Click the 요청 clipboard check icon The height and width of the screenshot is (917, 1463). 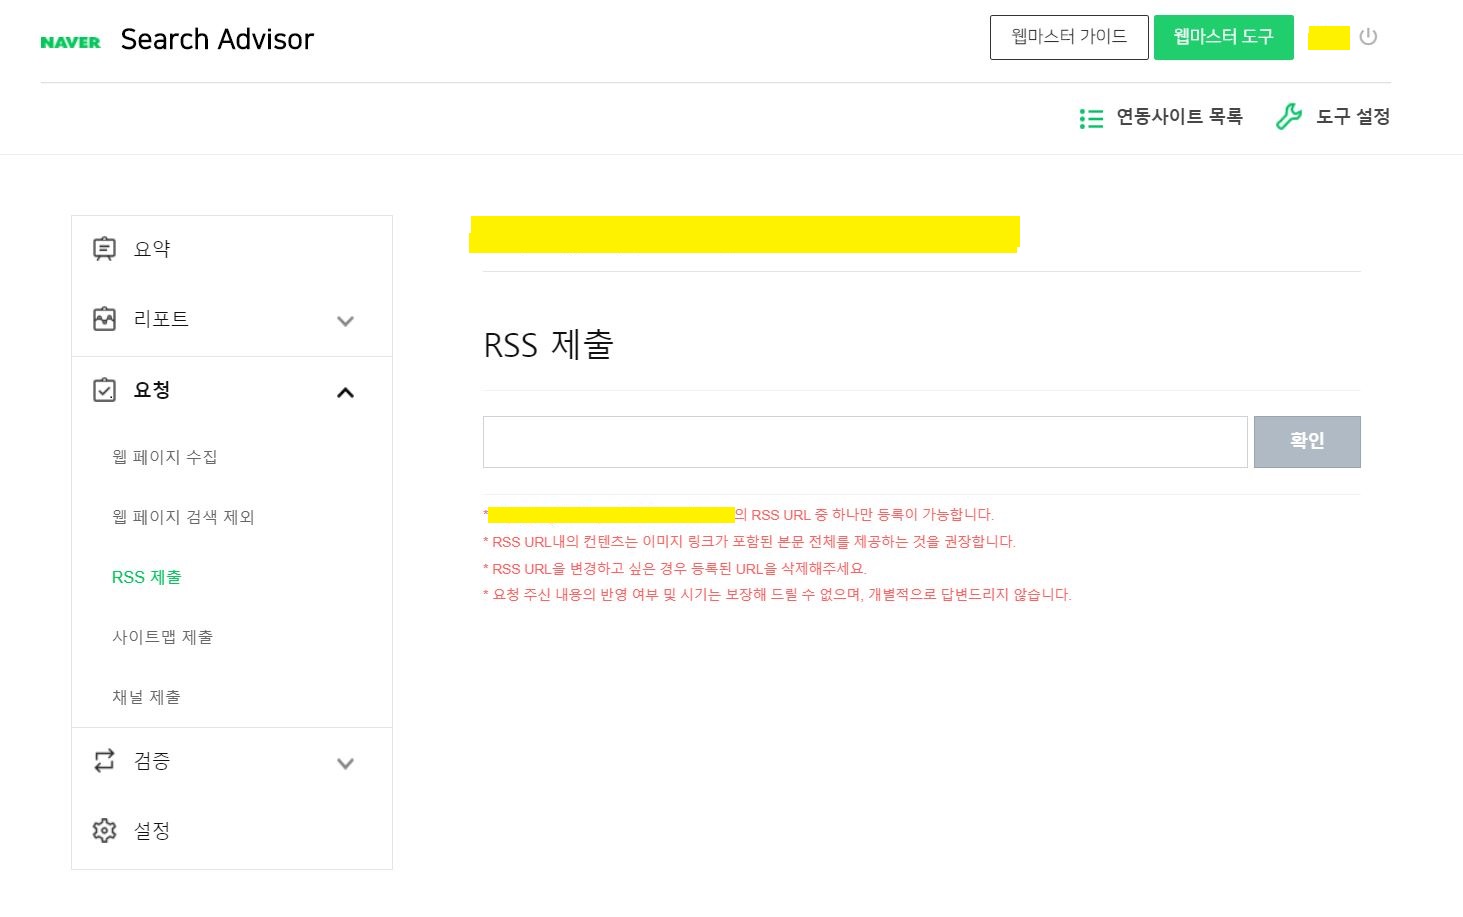(x=104, y=390)
